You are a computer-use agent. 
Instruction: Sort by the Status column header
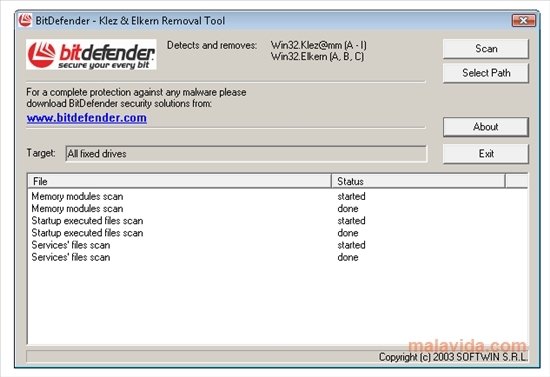(418, 181)
